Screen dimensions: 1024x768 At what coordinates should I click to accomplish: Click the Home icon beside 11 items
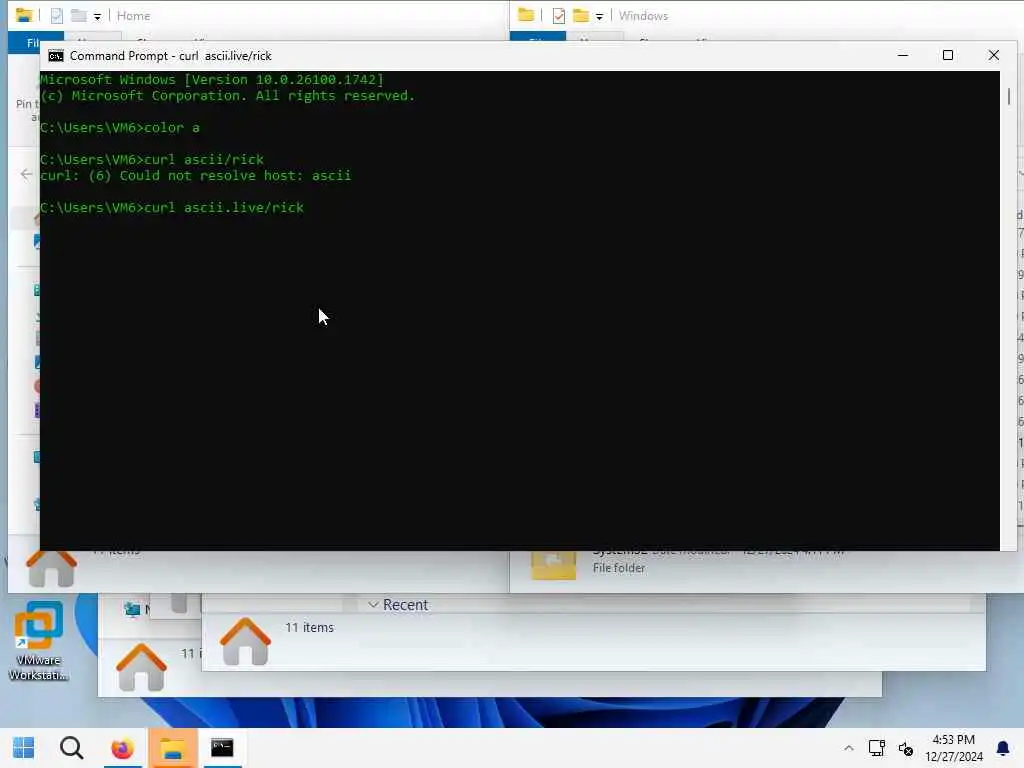coord(246,641)
